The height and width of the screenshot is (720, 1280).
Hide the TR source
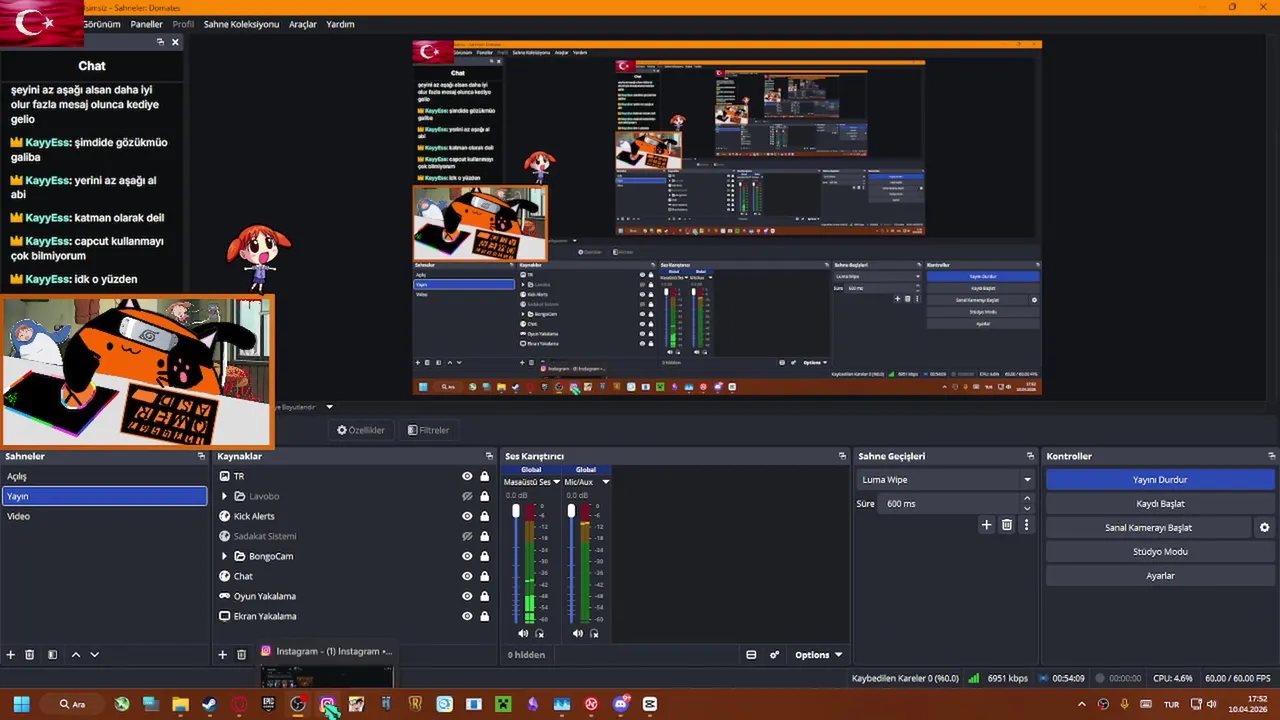tap(467, 477)
